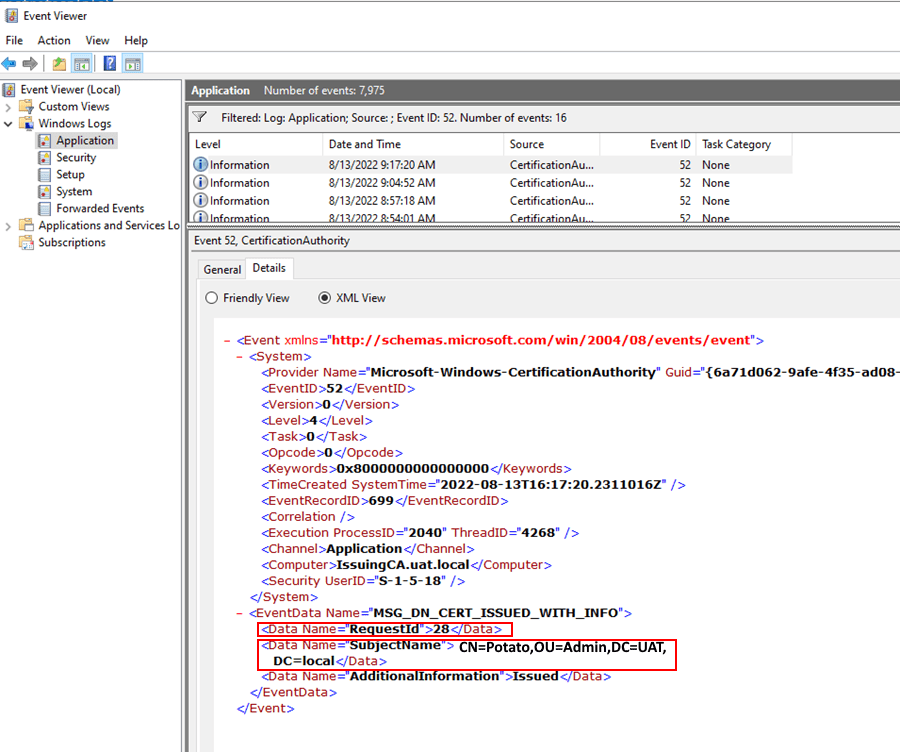Select event dated 8/13/2022 9:17:20 AM

[x=491, y=165]
